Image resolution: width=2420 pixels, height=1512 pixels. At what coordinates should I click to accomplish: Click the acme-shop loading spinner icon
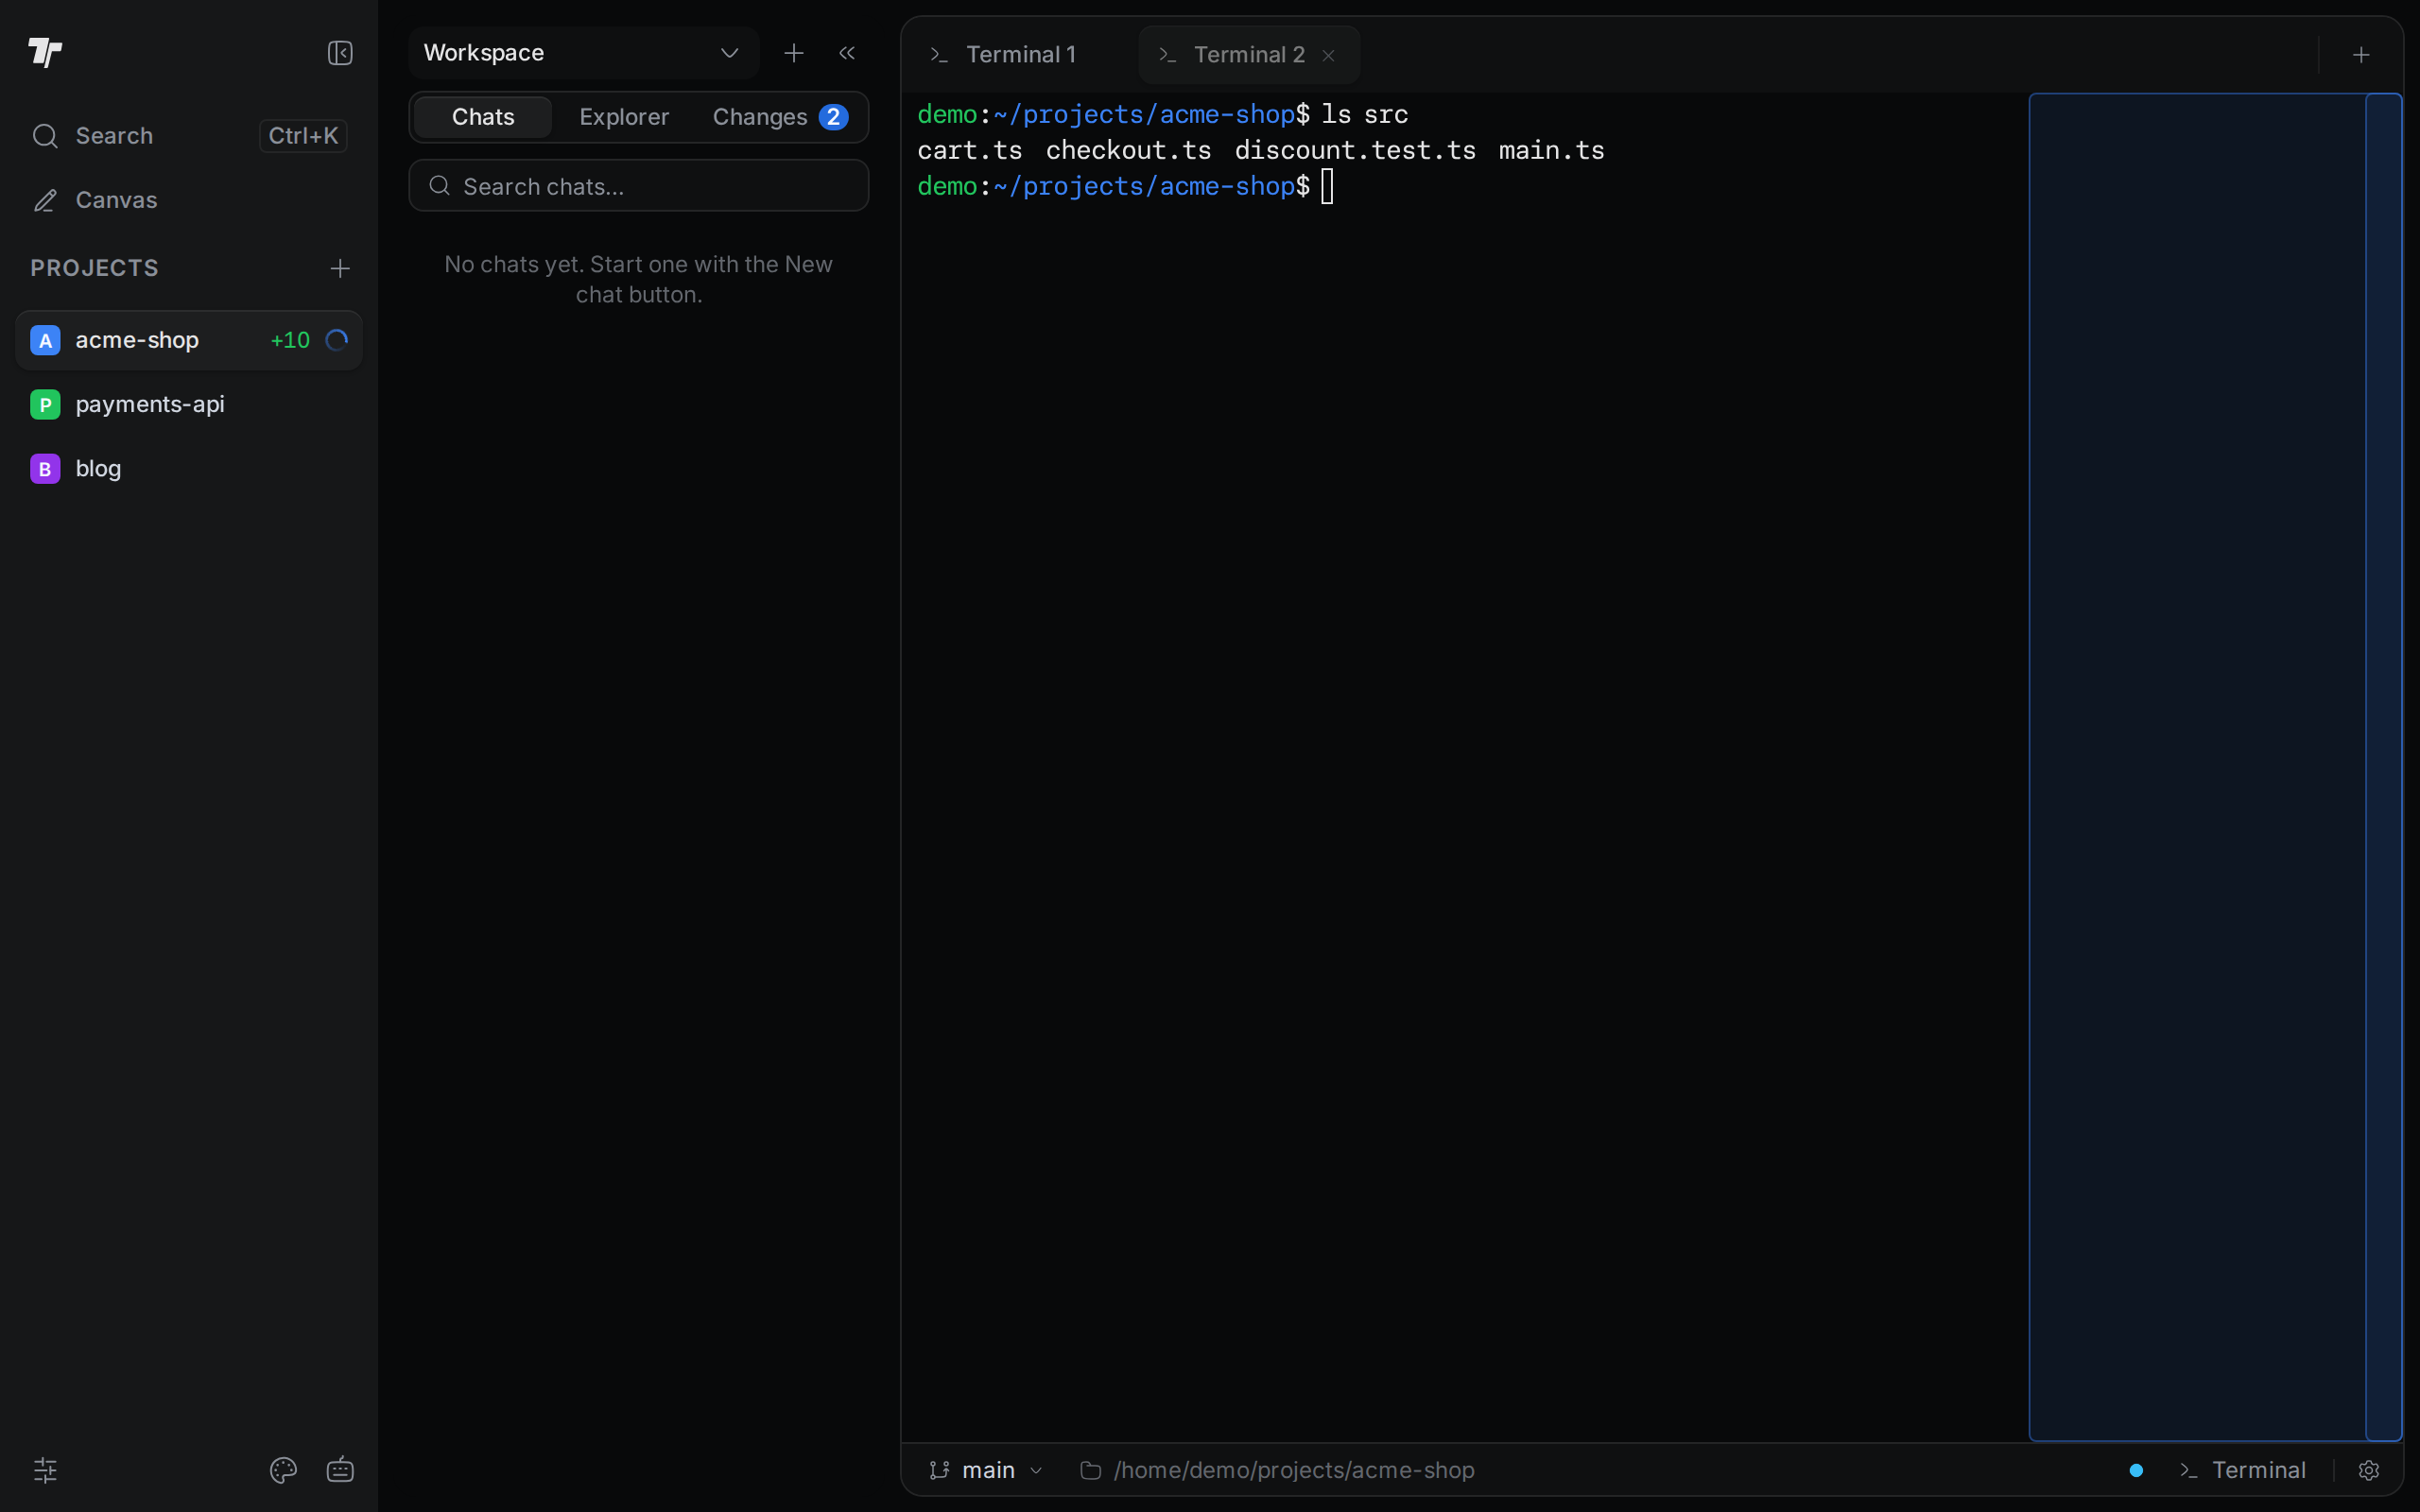(x=337, y=340)
